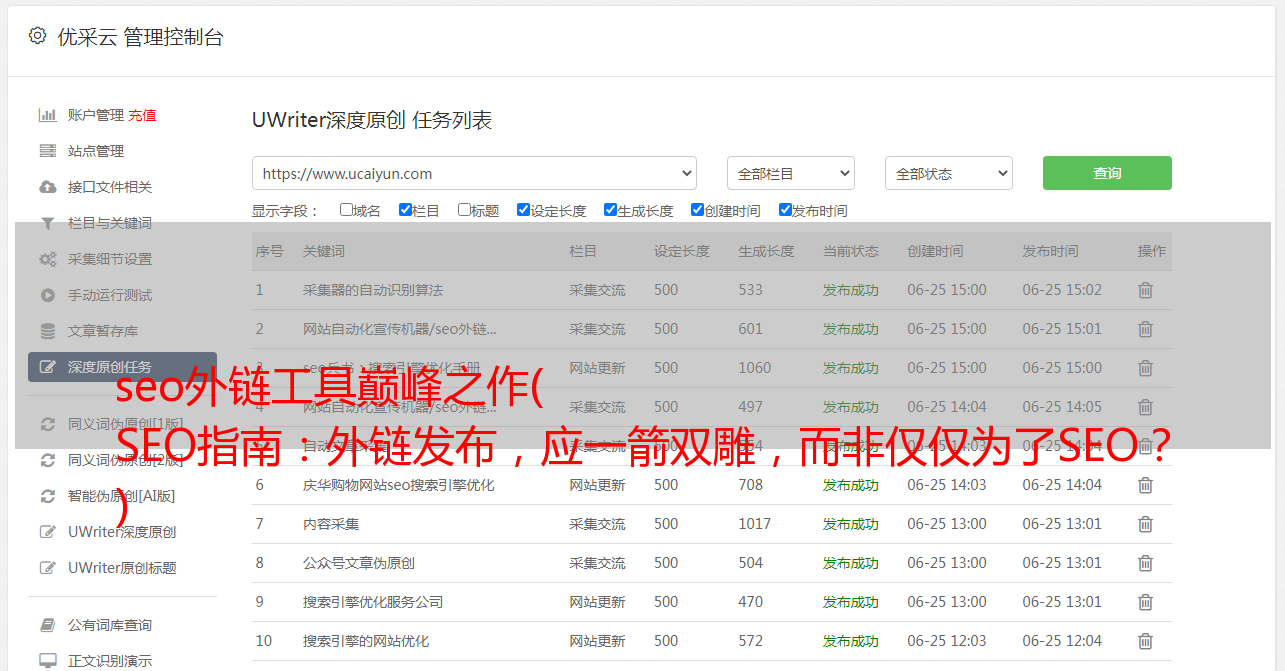Viewport: 1285px width, 671px height.
Task: Click the cloud upload icon for 接口文件相关
Action: [x=47, y=187]
